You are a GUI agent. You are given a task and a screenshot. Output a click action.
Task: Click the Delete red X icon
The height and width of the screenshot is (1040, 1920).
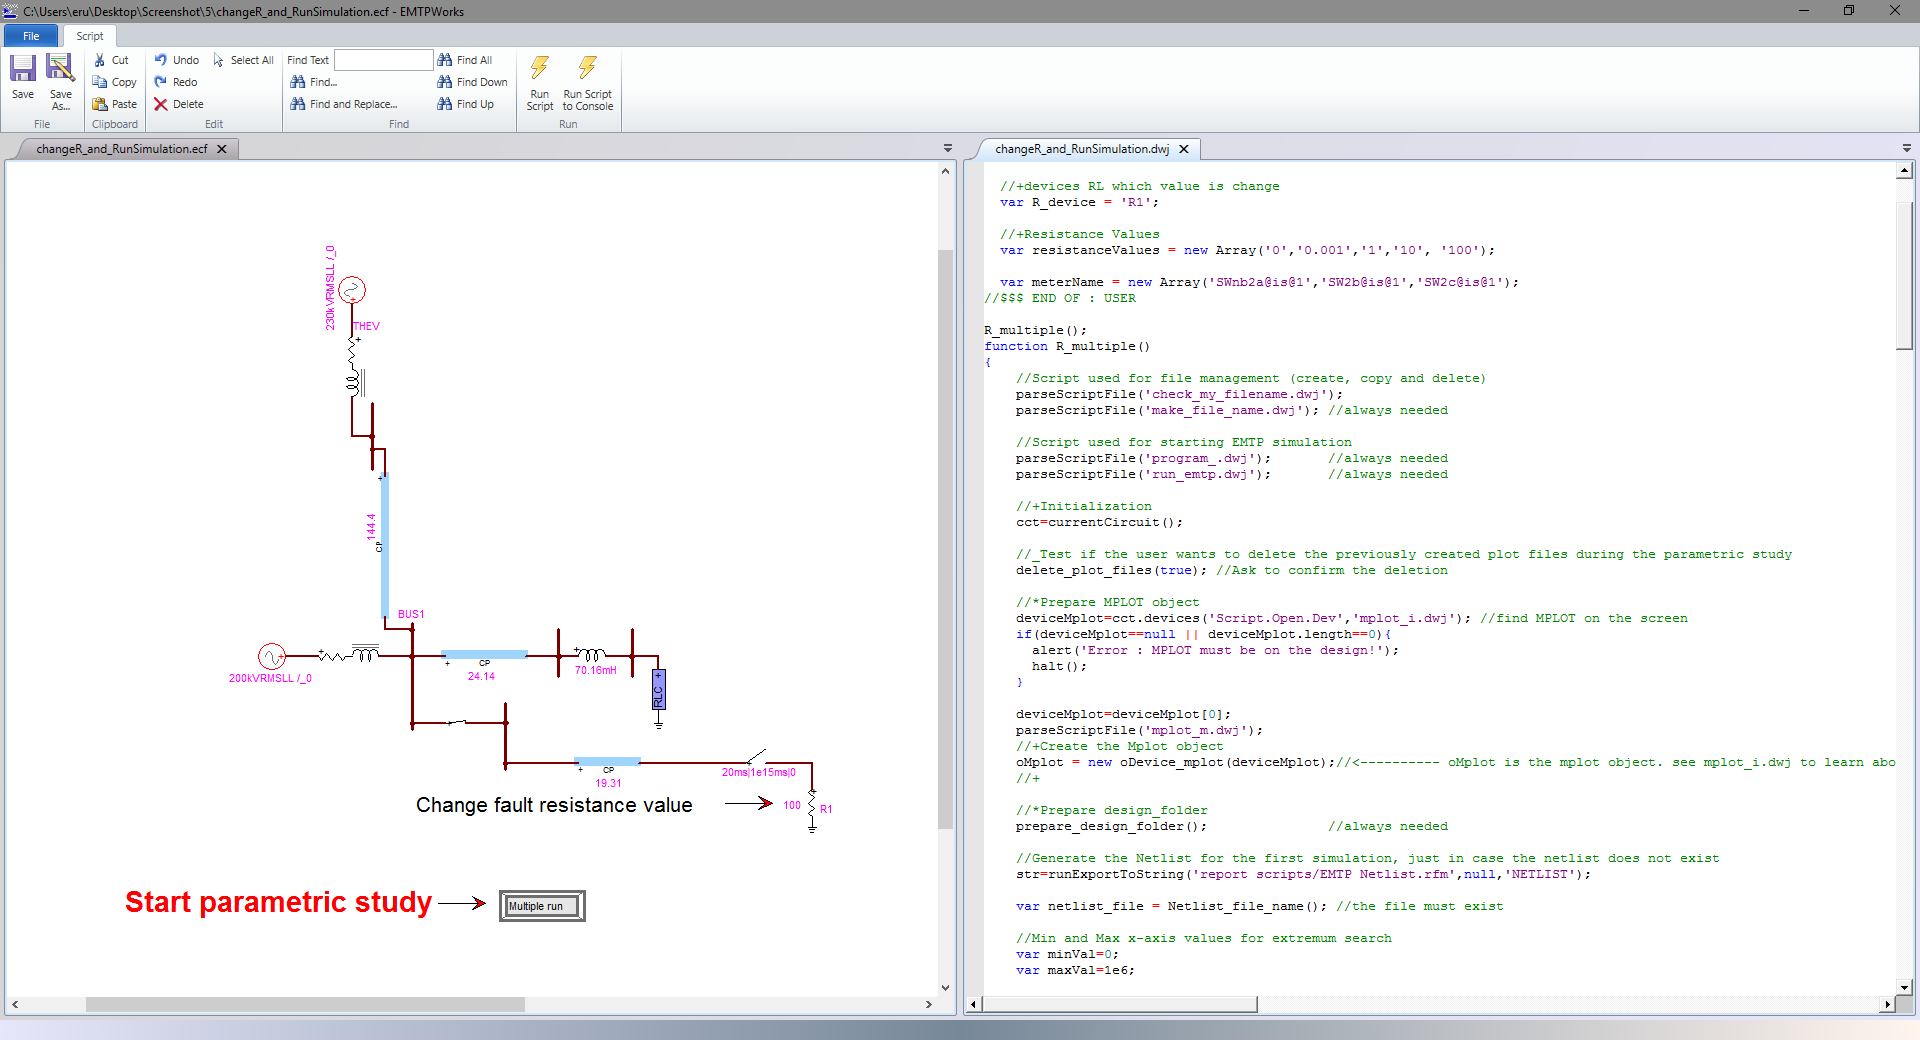coord(161,104)
